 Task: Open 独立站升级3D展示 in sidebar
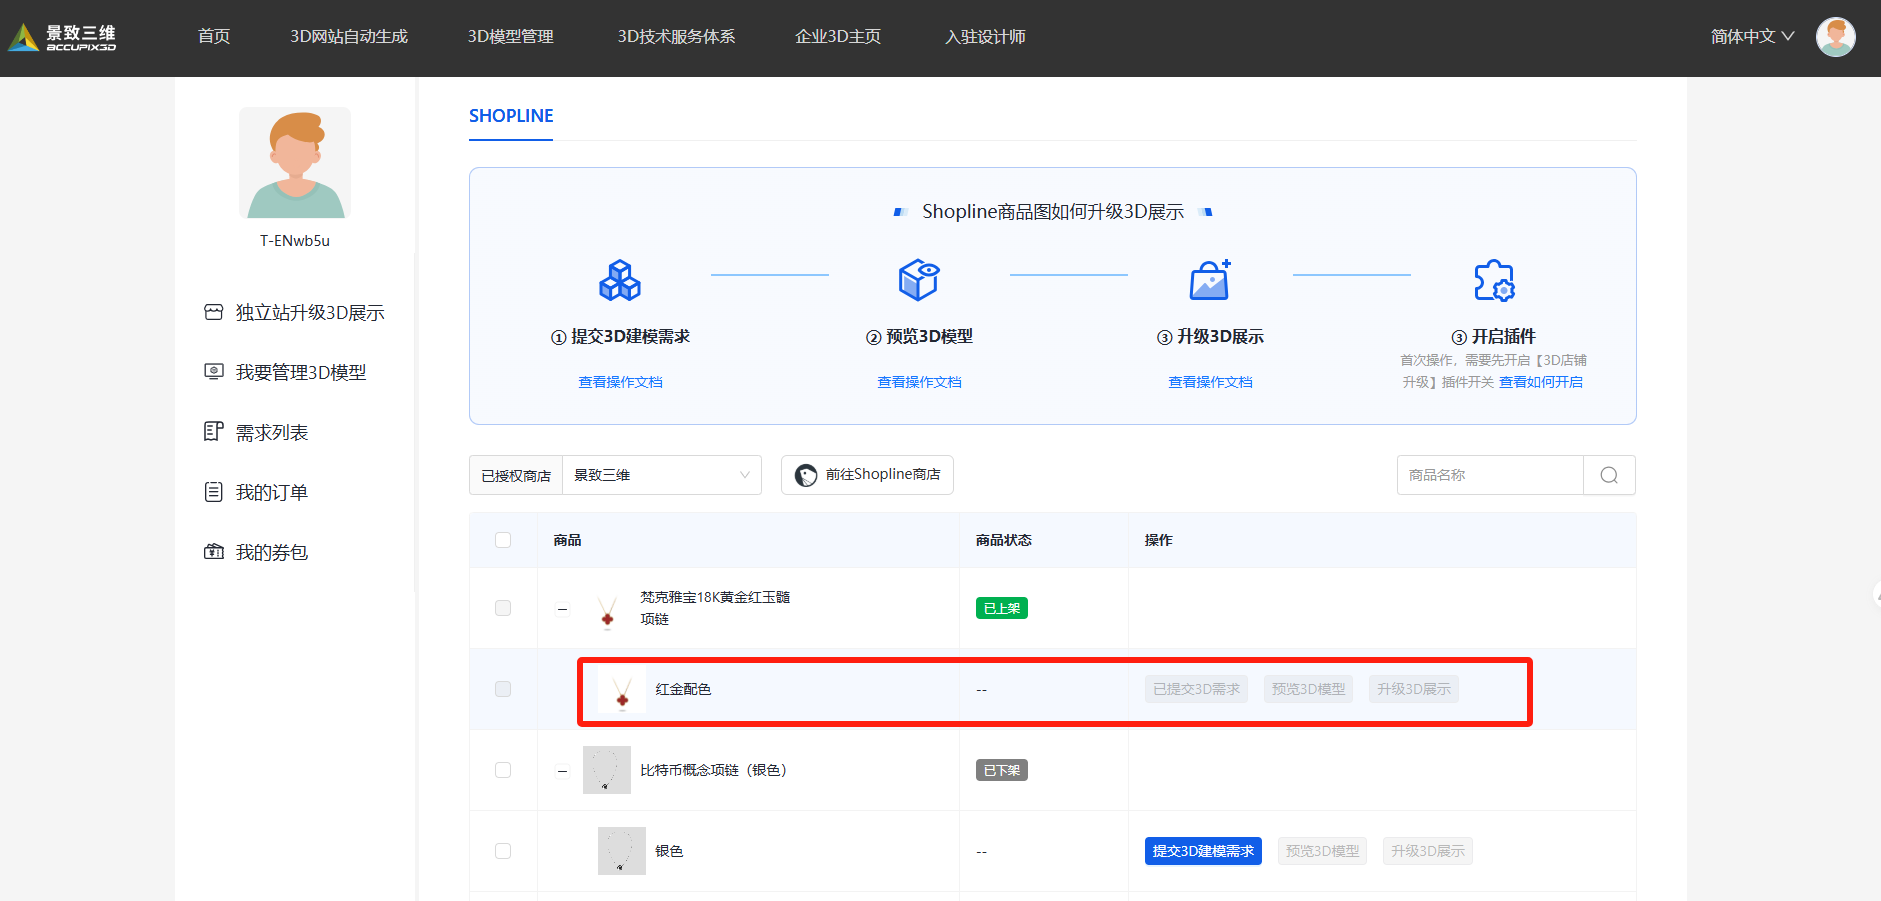pos(310,313)
